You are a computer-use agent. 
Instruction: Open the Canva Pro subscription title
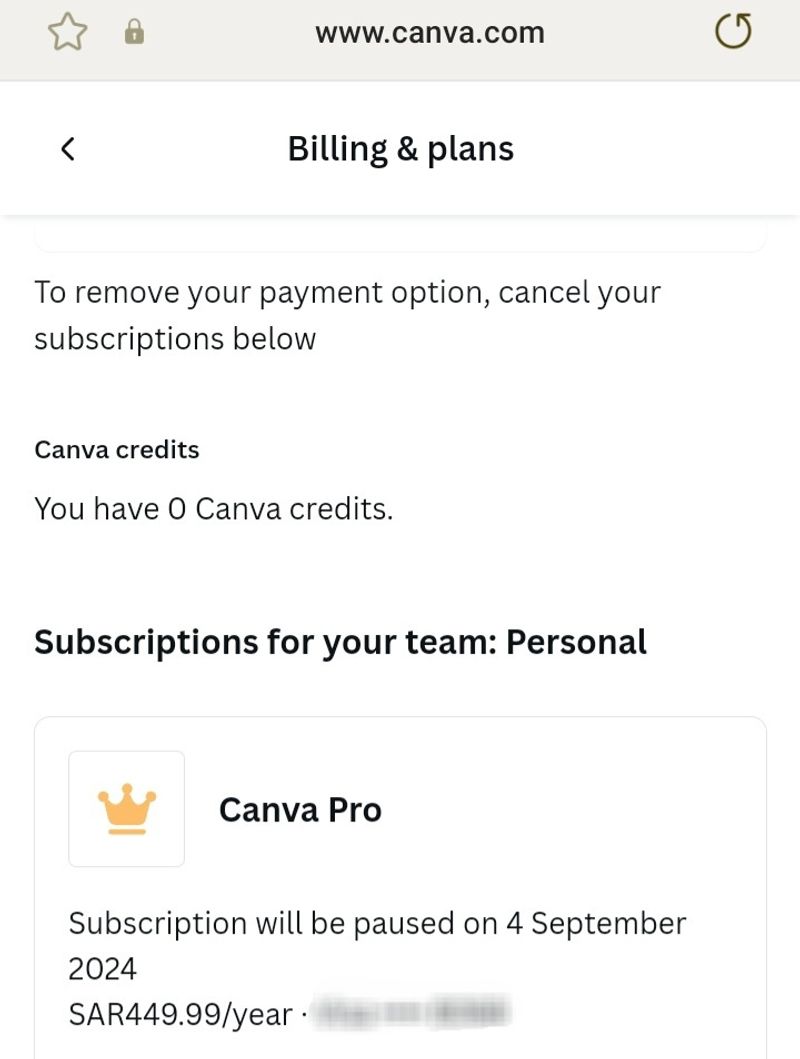pyautogui.click(x=300, y=809)
